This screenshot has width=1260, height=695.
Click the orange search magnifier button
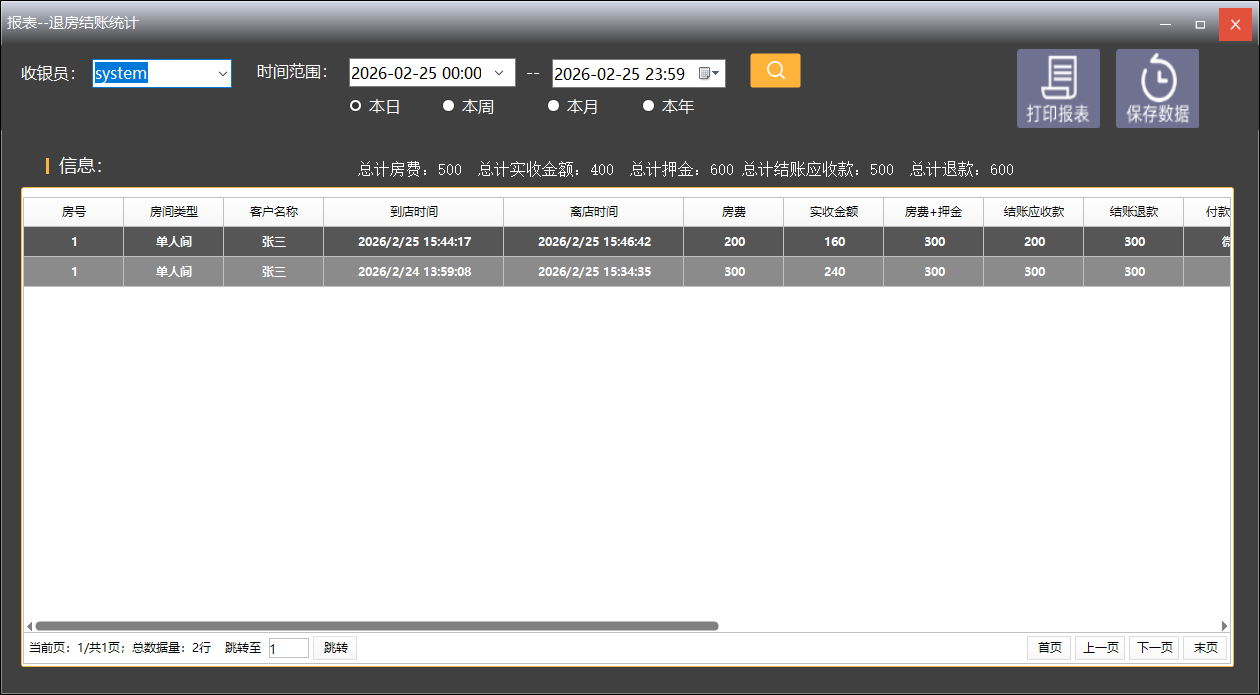775,71
